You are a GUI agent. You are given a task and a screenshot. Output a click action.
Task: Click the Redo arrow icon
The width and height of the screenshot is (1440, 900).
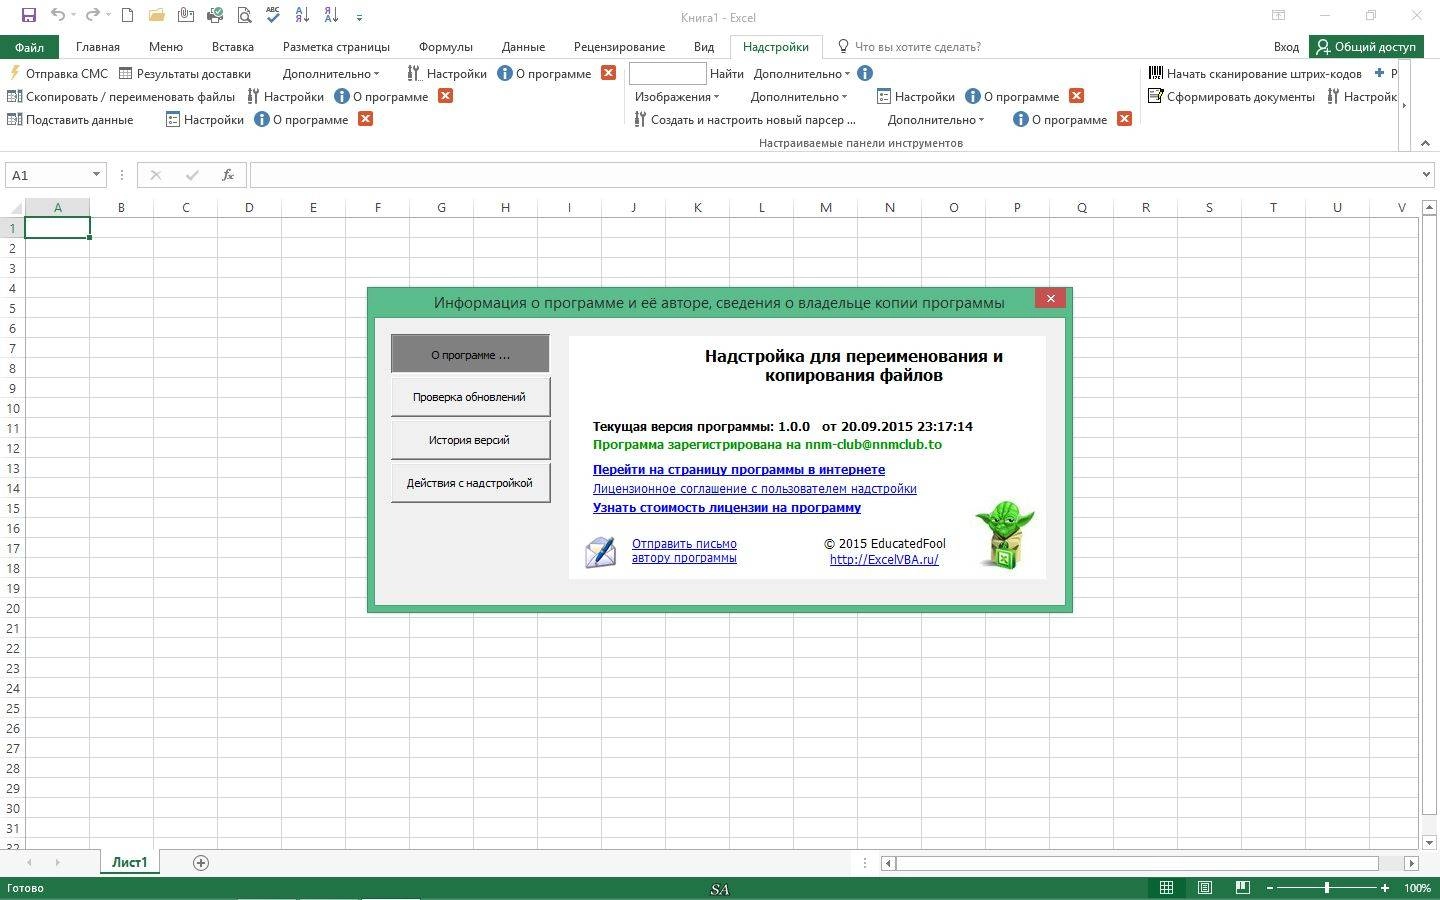pyautogui.click(x=93, y=15)
